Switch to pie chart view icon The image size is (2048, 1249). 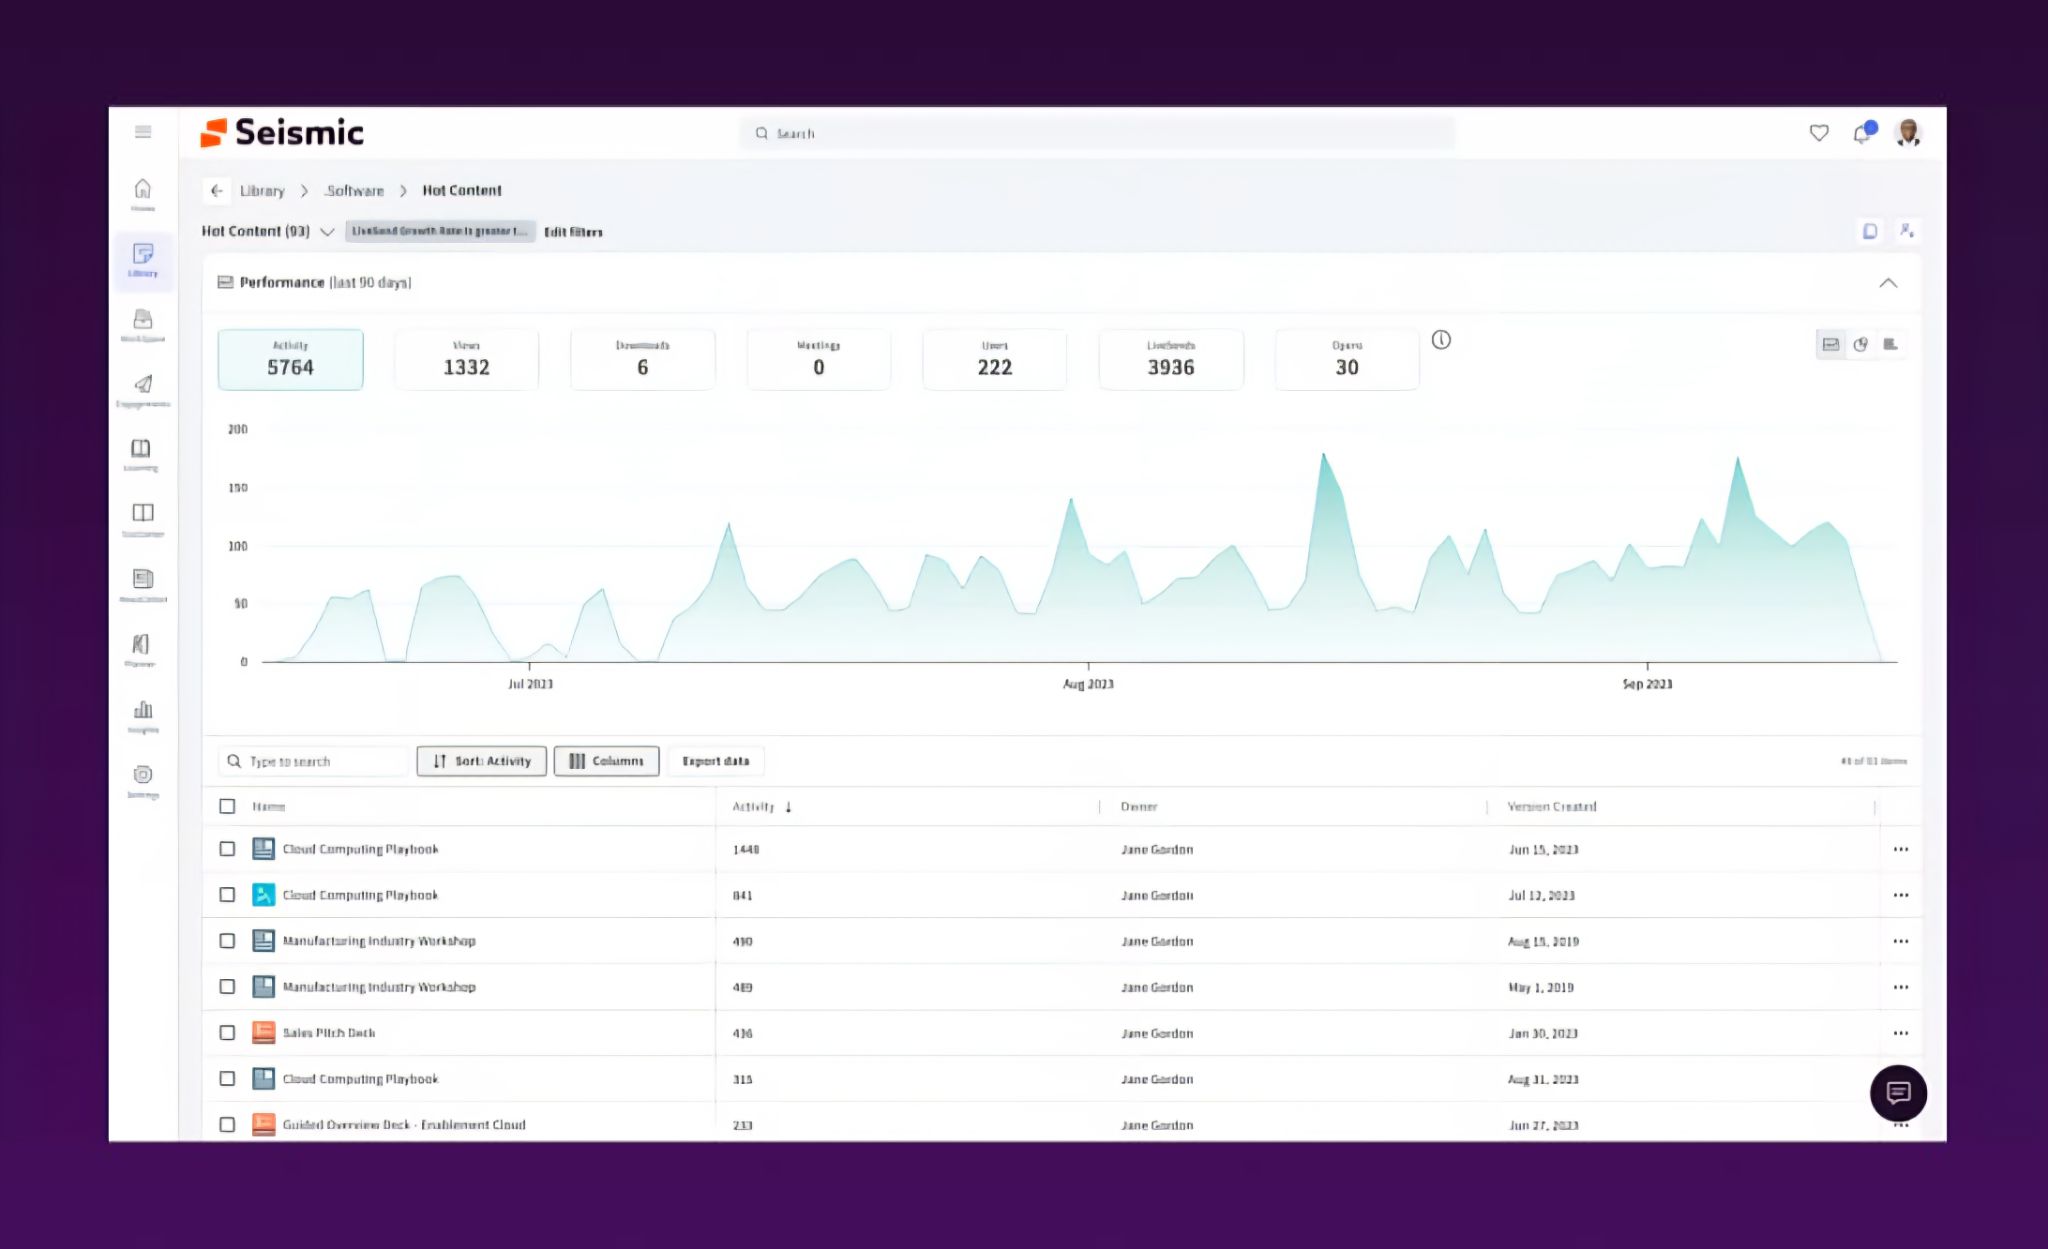pos(1860,344)
